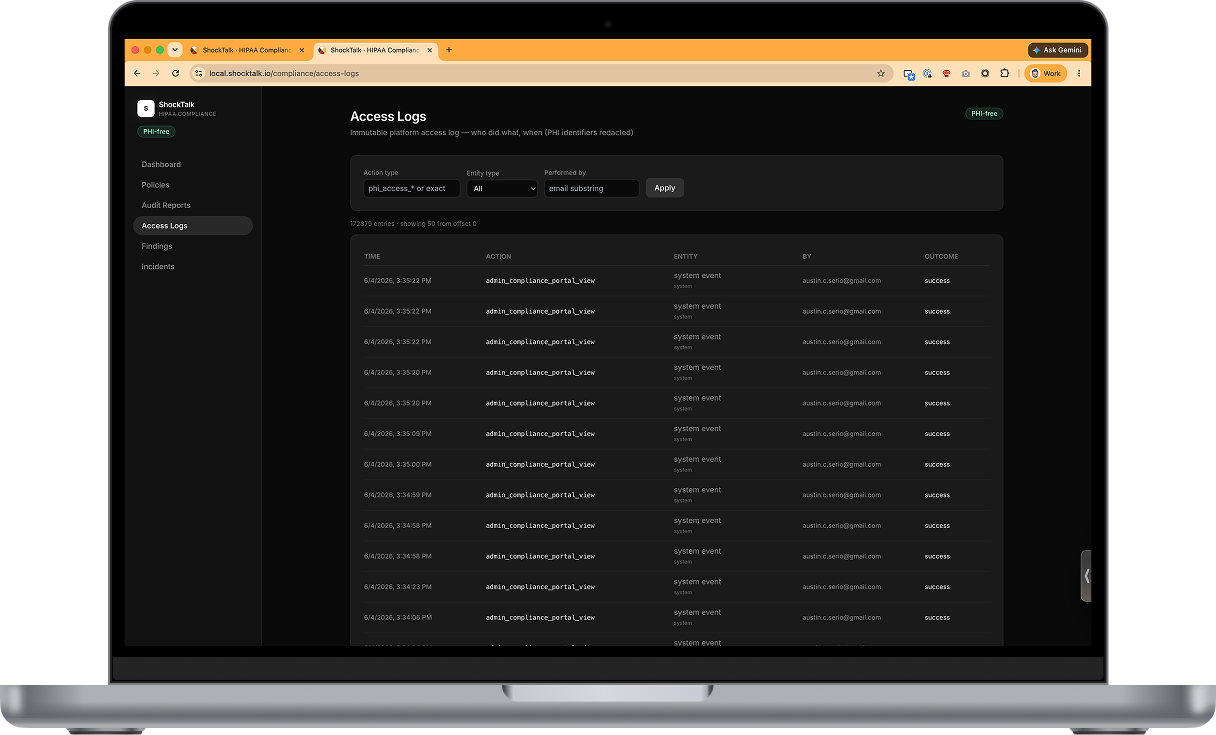Click the sidebar PHI-free badge
The image size is (1216, 735).
coord(156,132)
